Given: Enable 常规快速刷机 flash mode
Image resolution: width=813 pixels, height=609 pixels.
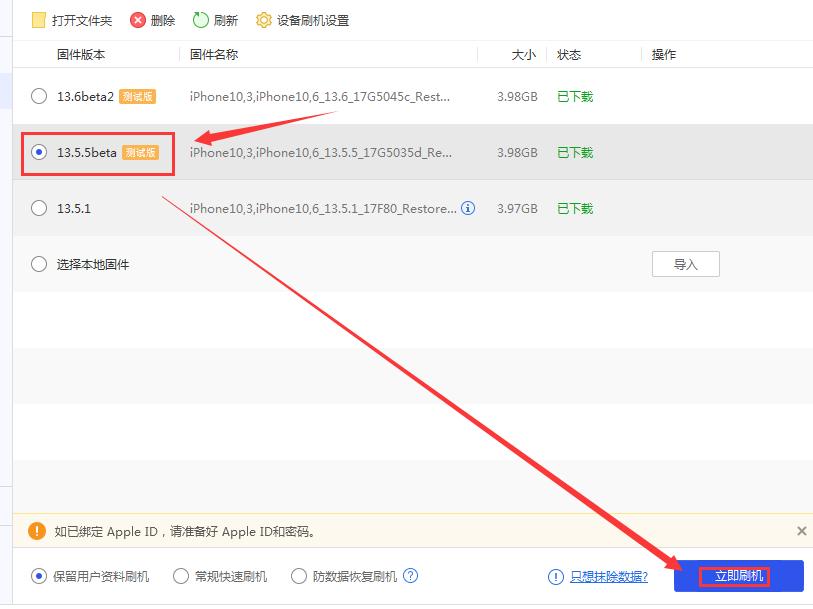Looking at the screenshot, I should tap(180, 576).
